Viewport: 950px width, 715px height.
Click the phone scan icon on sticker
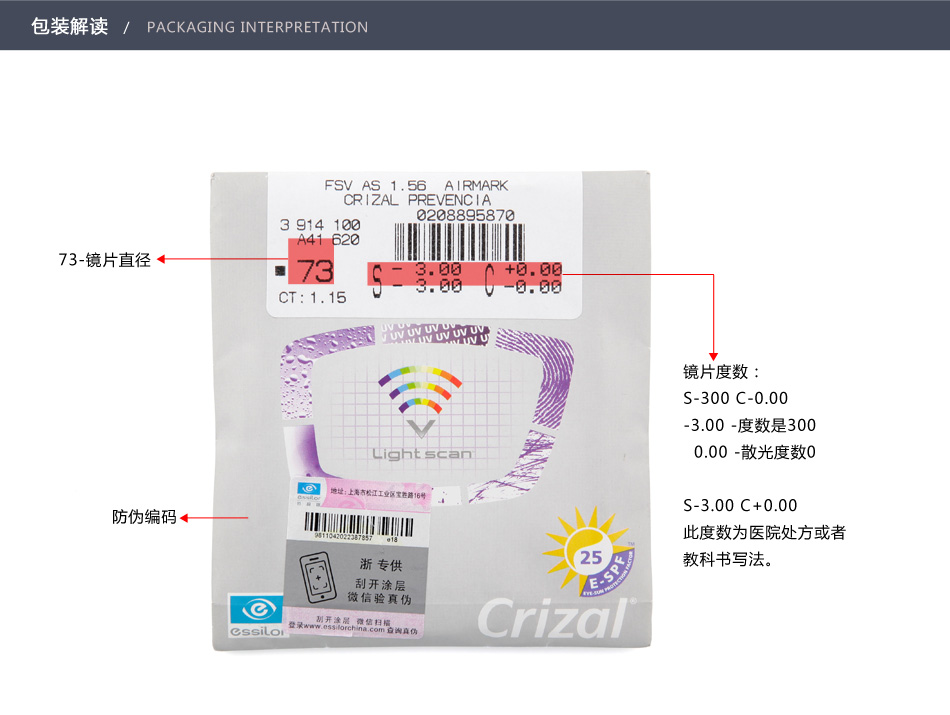click(318, 577)
